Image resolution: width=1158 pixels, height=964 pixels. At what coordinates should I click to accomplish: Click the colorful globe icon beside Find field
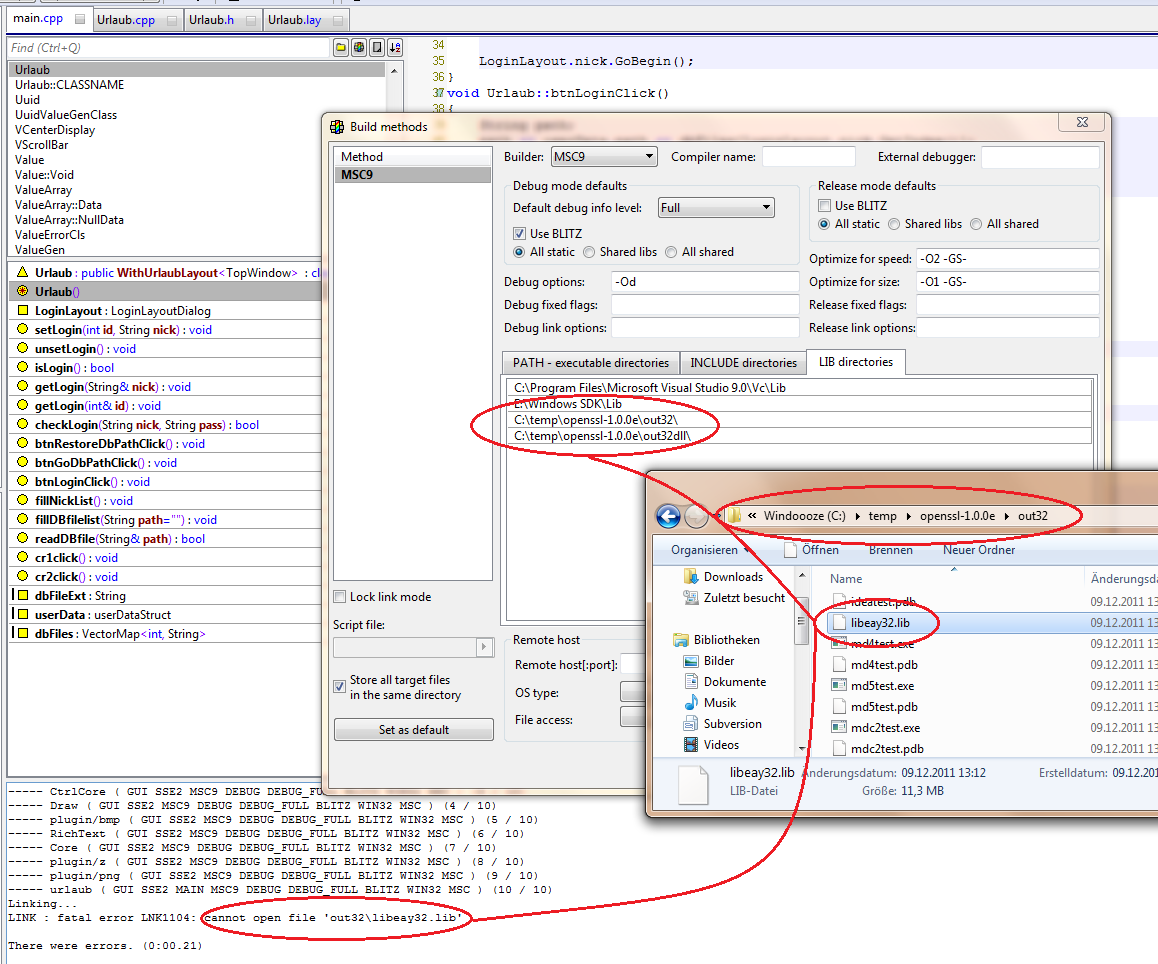[x=358, y=48]
